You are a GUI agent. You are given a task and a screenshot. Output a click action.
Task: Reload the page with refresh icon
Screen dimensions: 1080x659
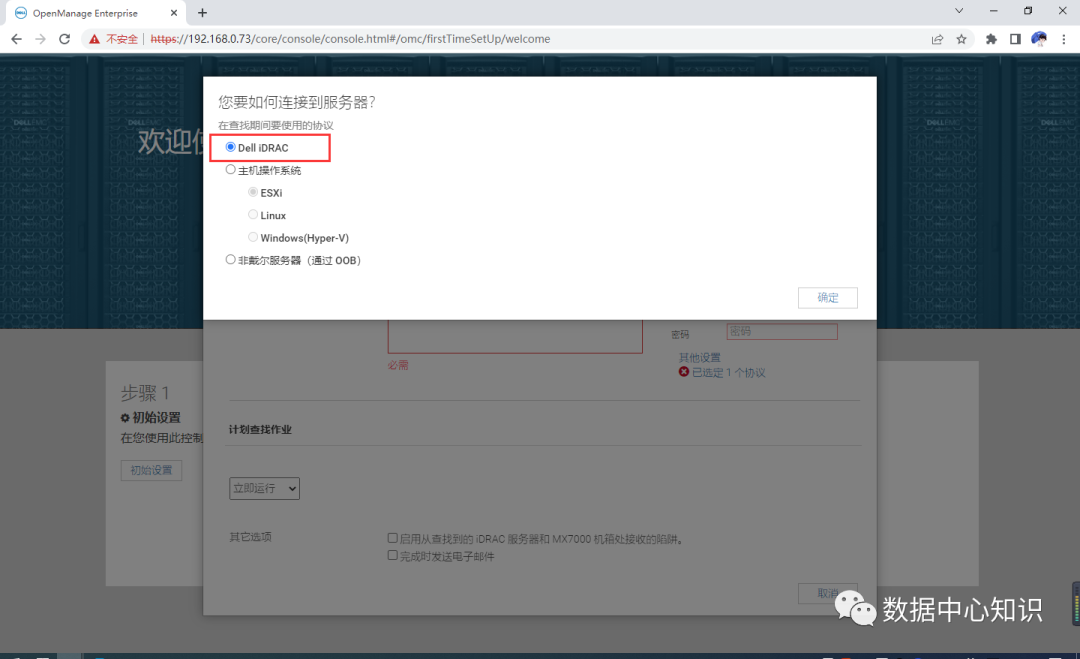[64, 39]
